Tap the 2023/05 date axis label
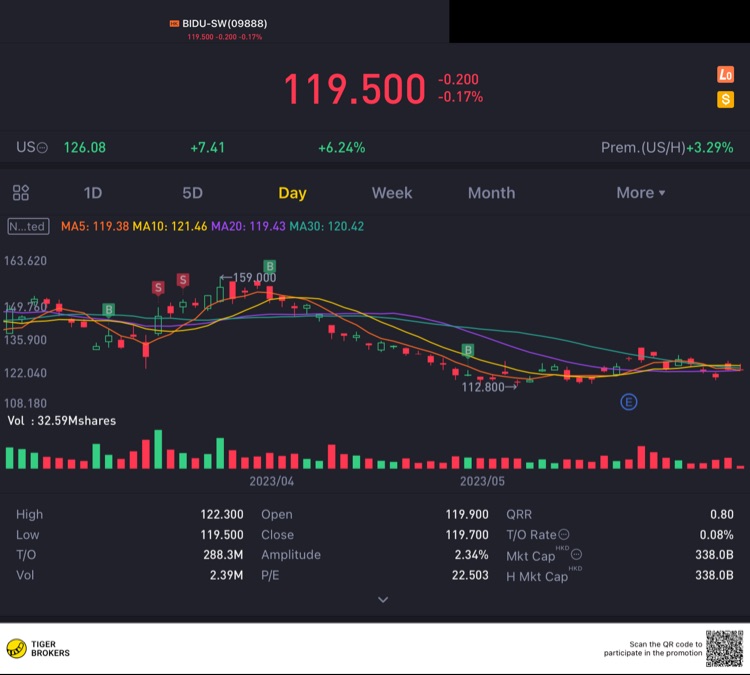 (482, 481)
